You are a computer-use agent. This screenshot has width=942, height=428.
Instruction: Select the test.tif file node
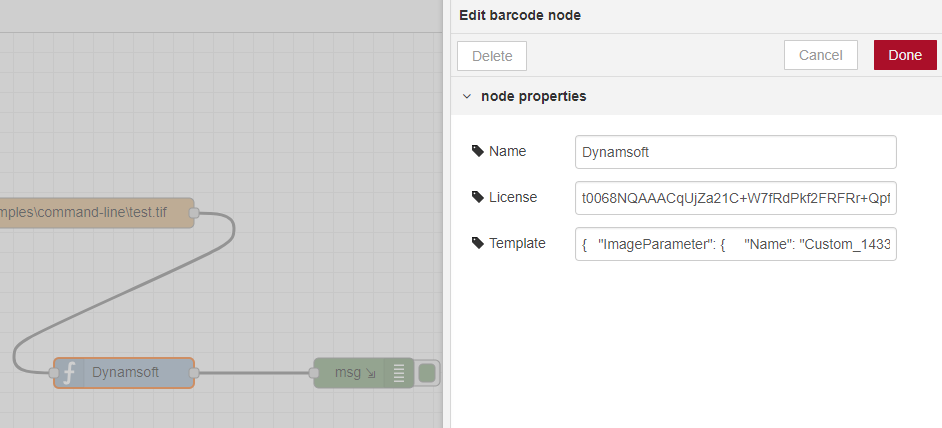point(90,212)
